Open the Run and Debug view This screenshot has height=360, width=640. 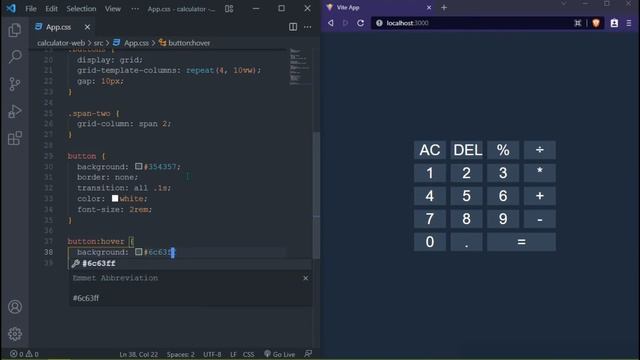[x=15, y=111]
